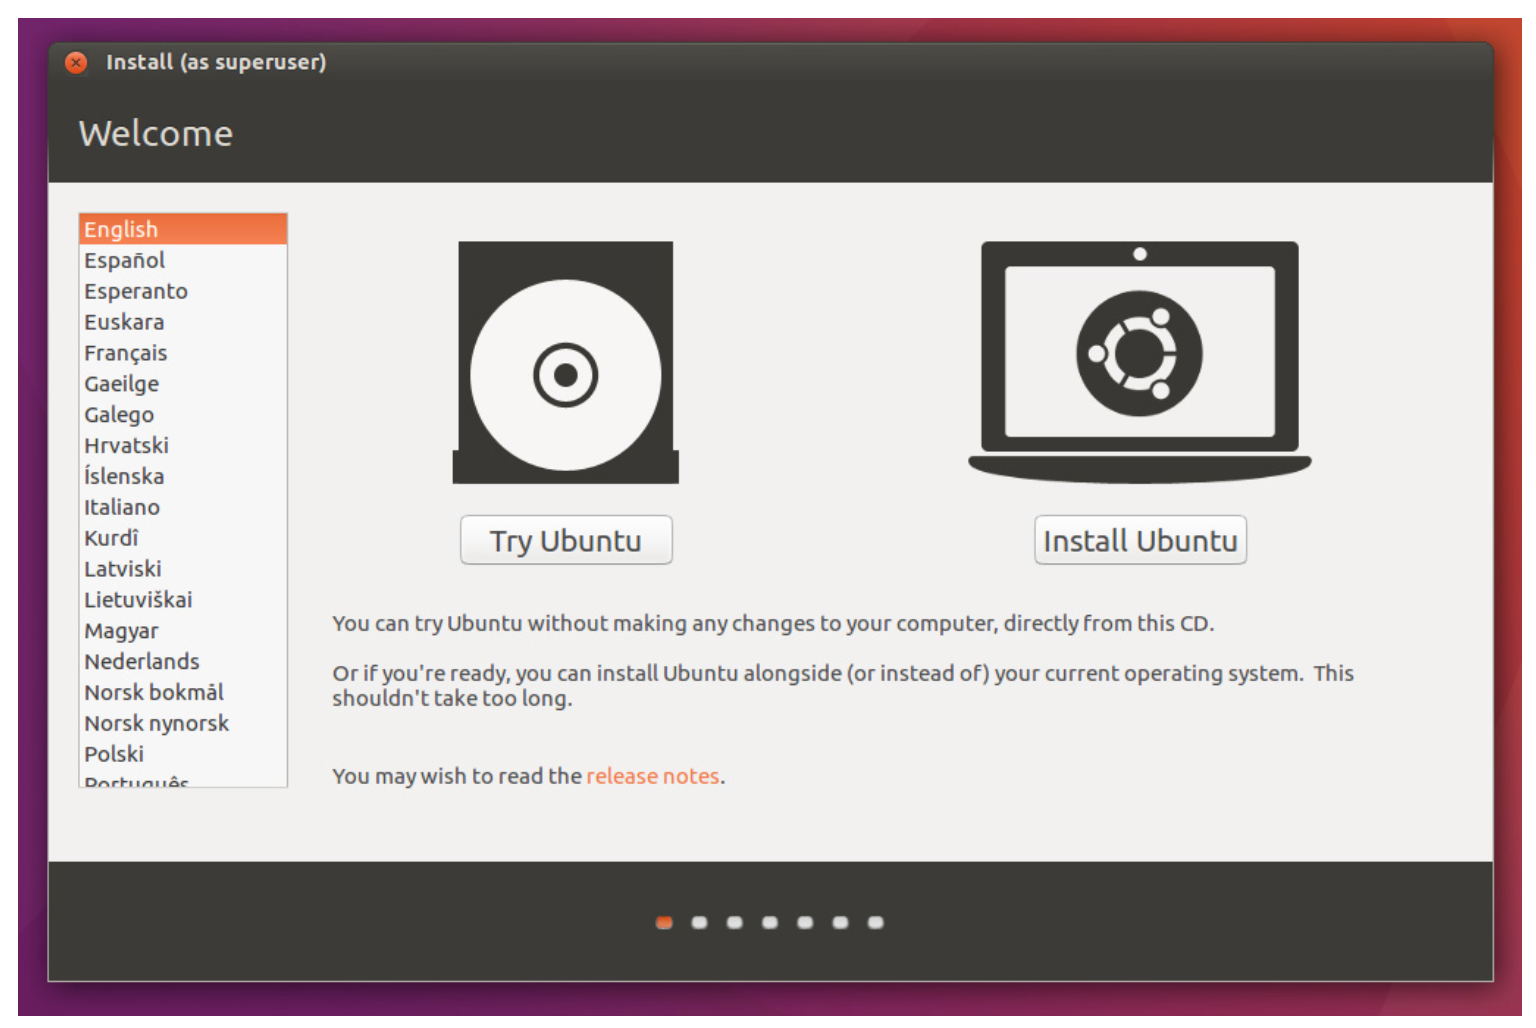Screen dimensions: 1536x1028
Task: Click the Install Ubuntu button
Action: pyautogui.click(x=1140, y=540)
